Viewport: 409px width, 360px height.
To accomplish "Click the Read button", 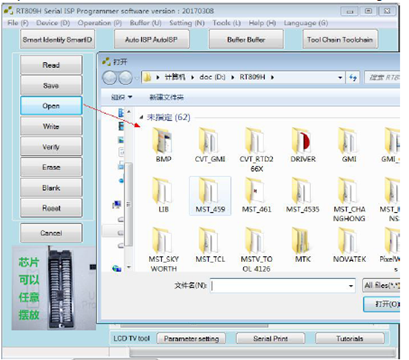I will coord(51,65).
